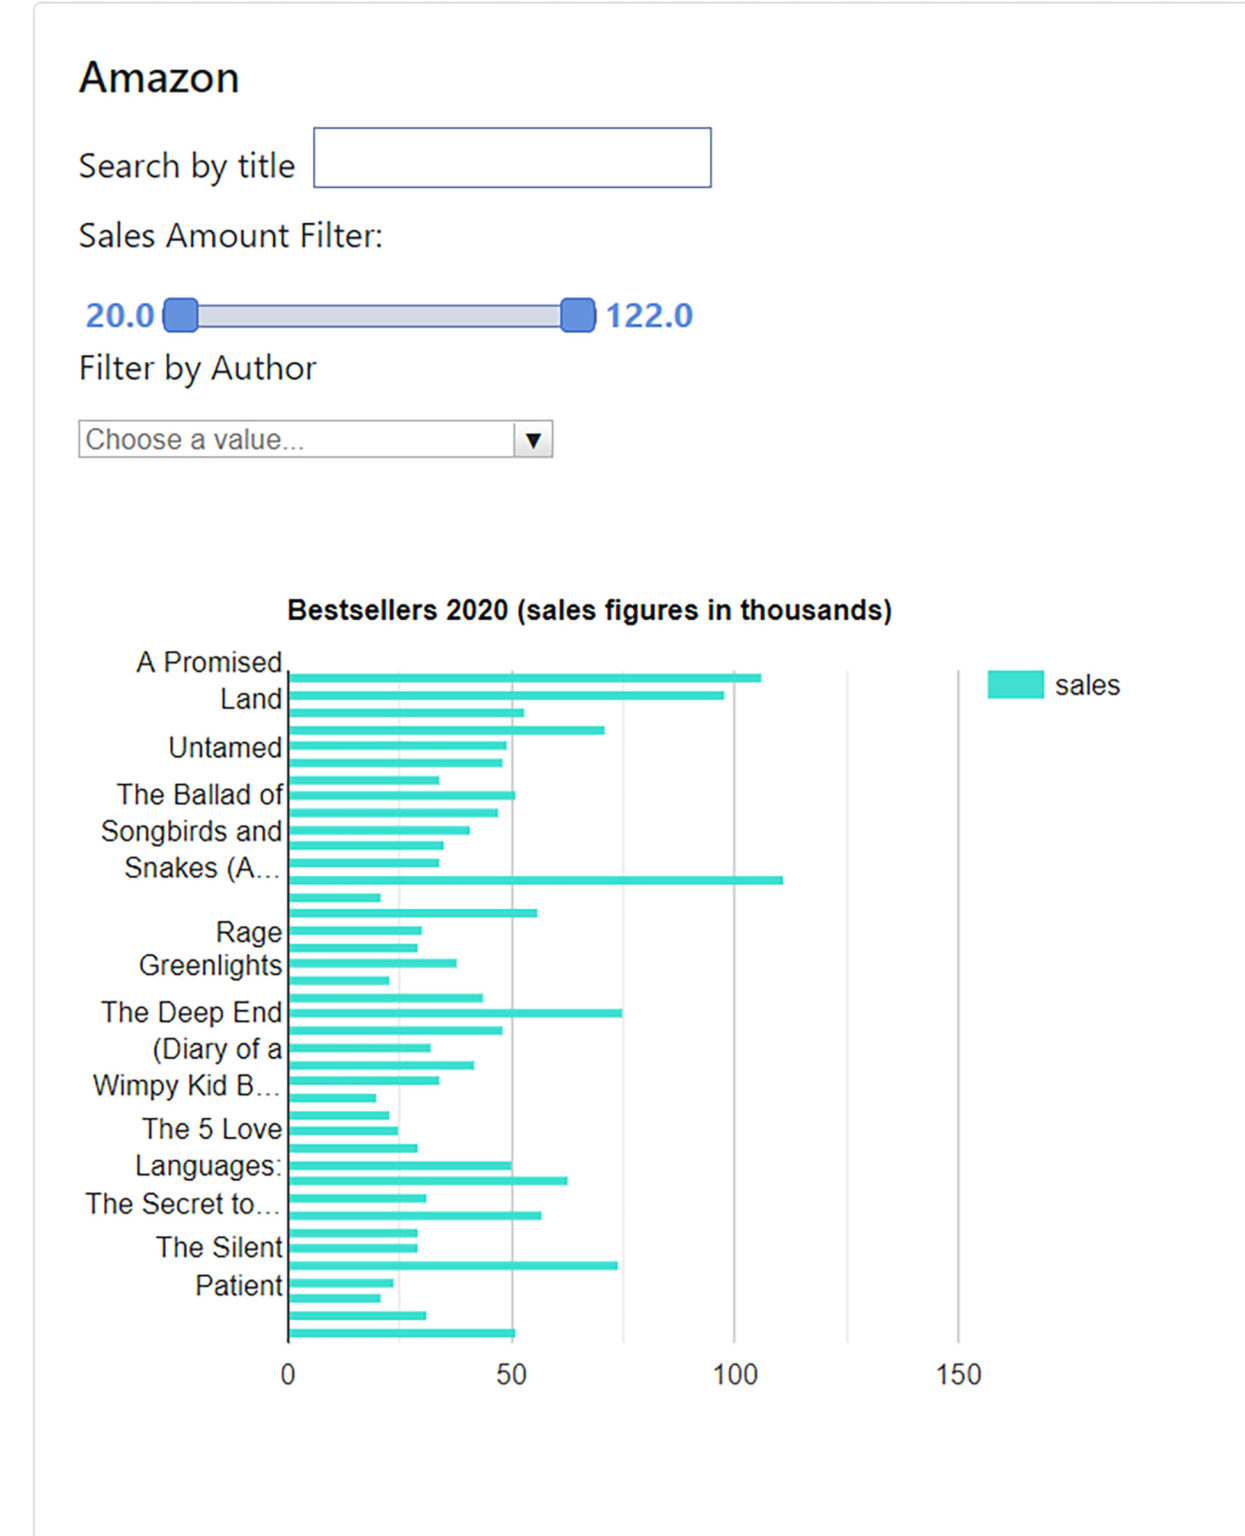The height and width of the screenshot is (1536, 1245).
Task: Click the 150 value on horizontal axis
Action: click(x=958, y=1375)
